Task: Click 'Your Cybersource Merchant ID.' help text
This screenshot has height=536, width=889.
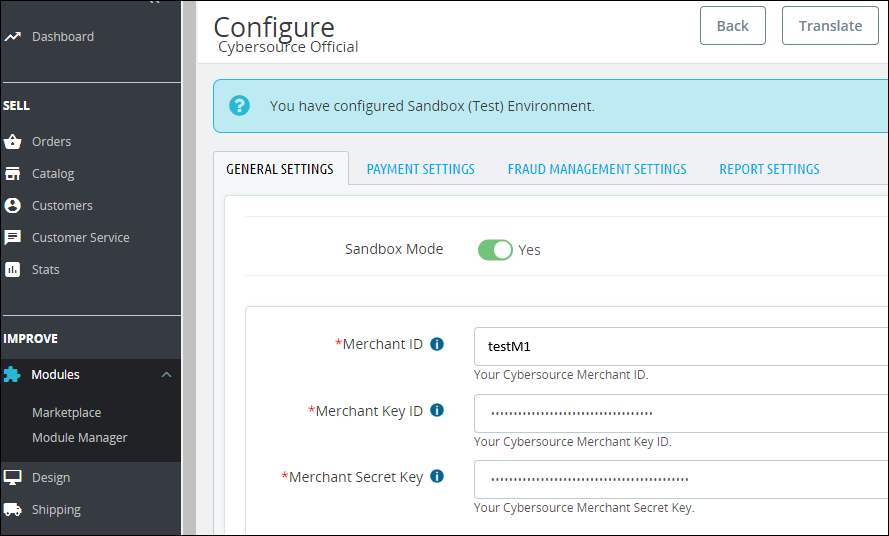Action: tap(561, 374)
